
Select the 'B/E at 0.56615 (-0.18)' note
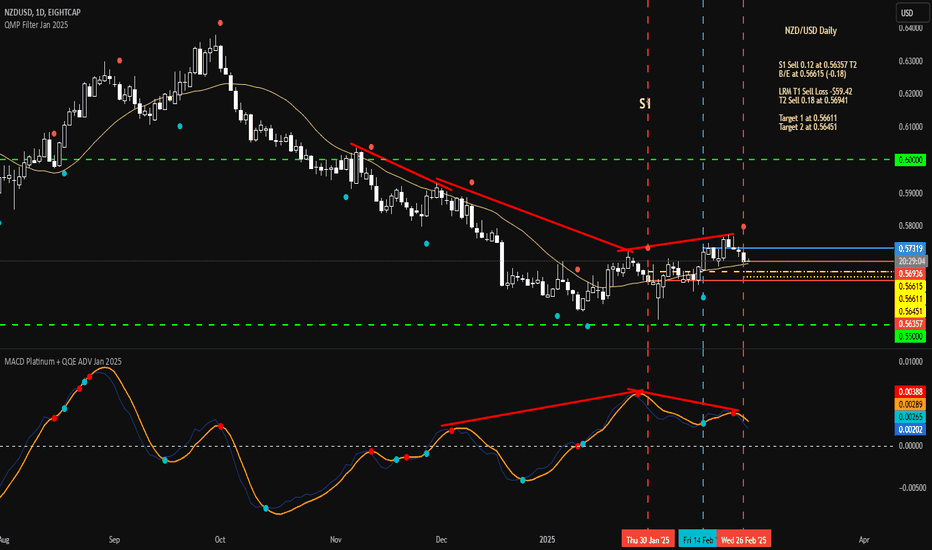click(812, 74)
